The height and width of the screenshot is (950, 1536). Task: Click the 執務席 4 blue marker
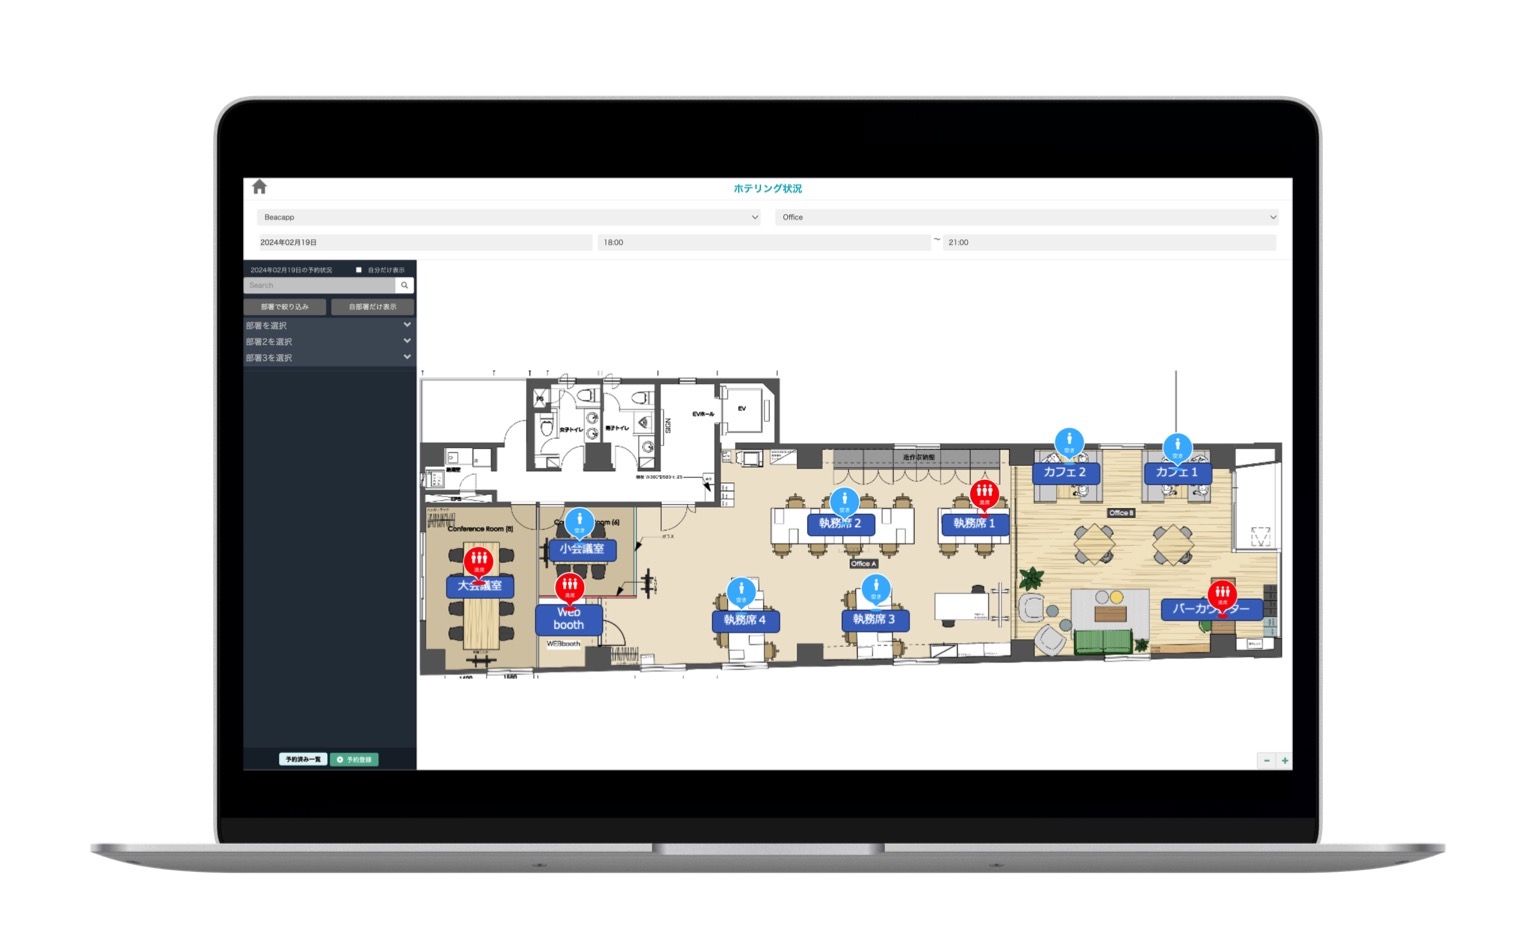click(x=741, y=591)
